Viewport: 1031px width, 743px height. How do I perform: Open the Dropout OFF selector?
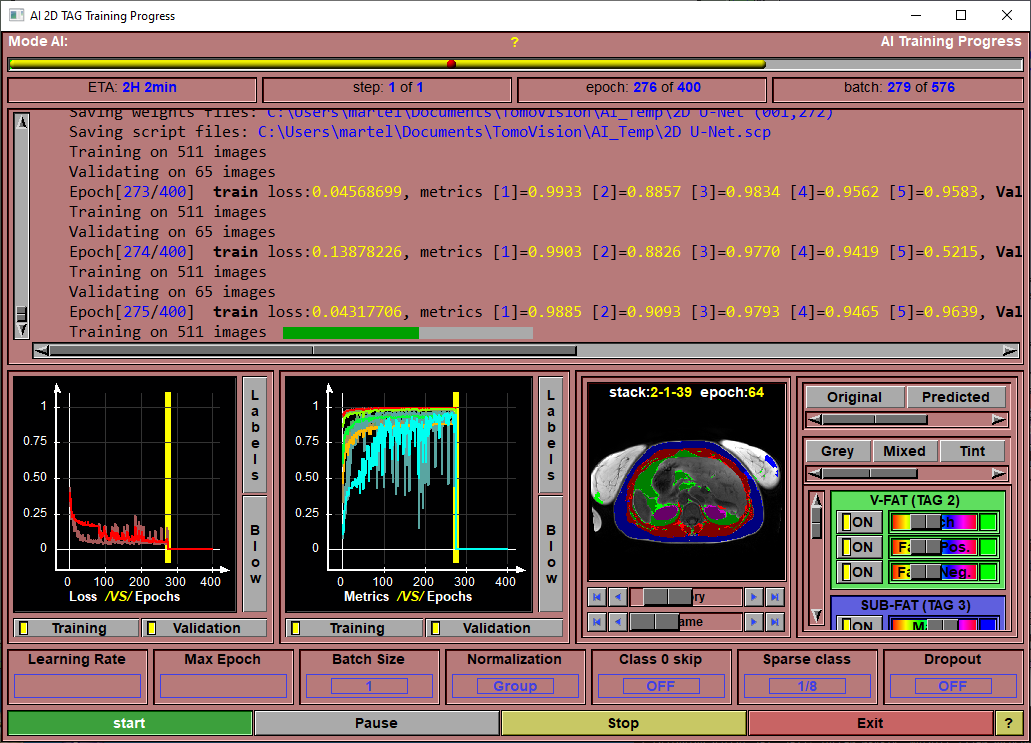point(952,686)
